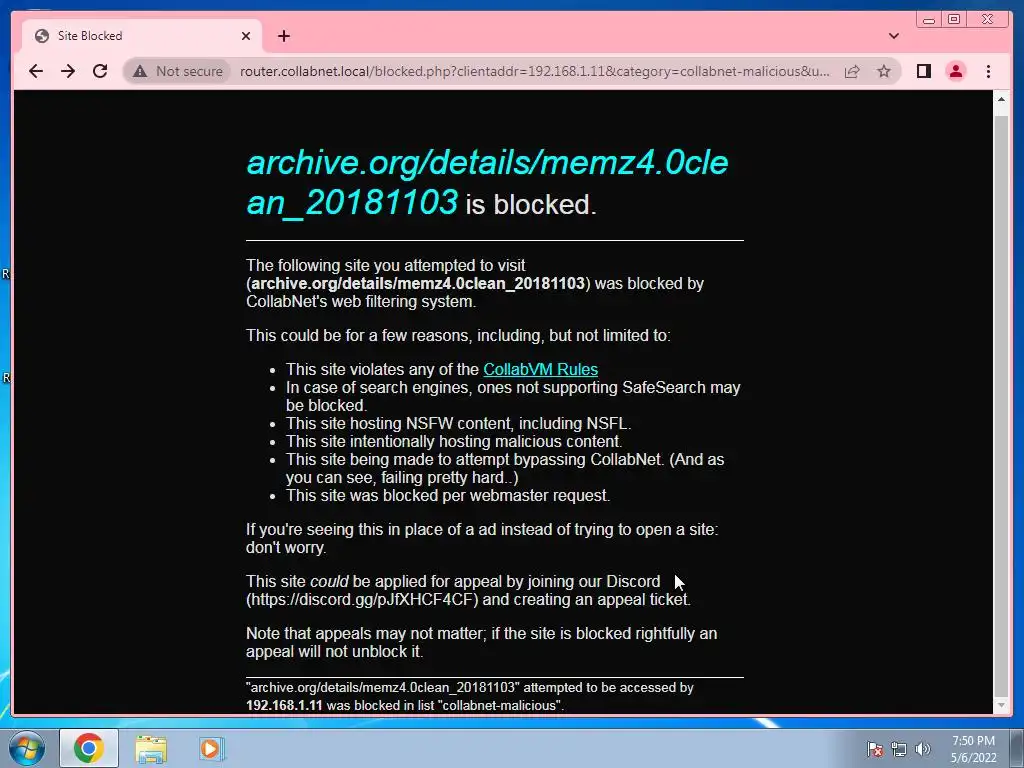1024x768 pixels.
Task: Open the Not secure site info
Action: [x=178, y=71]
